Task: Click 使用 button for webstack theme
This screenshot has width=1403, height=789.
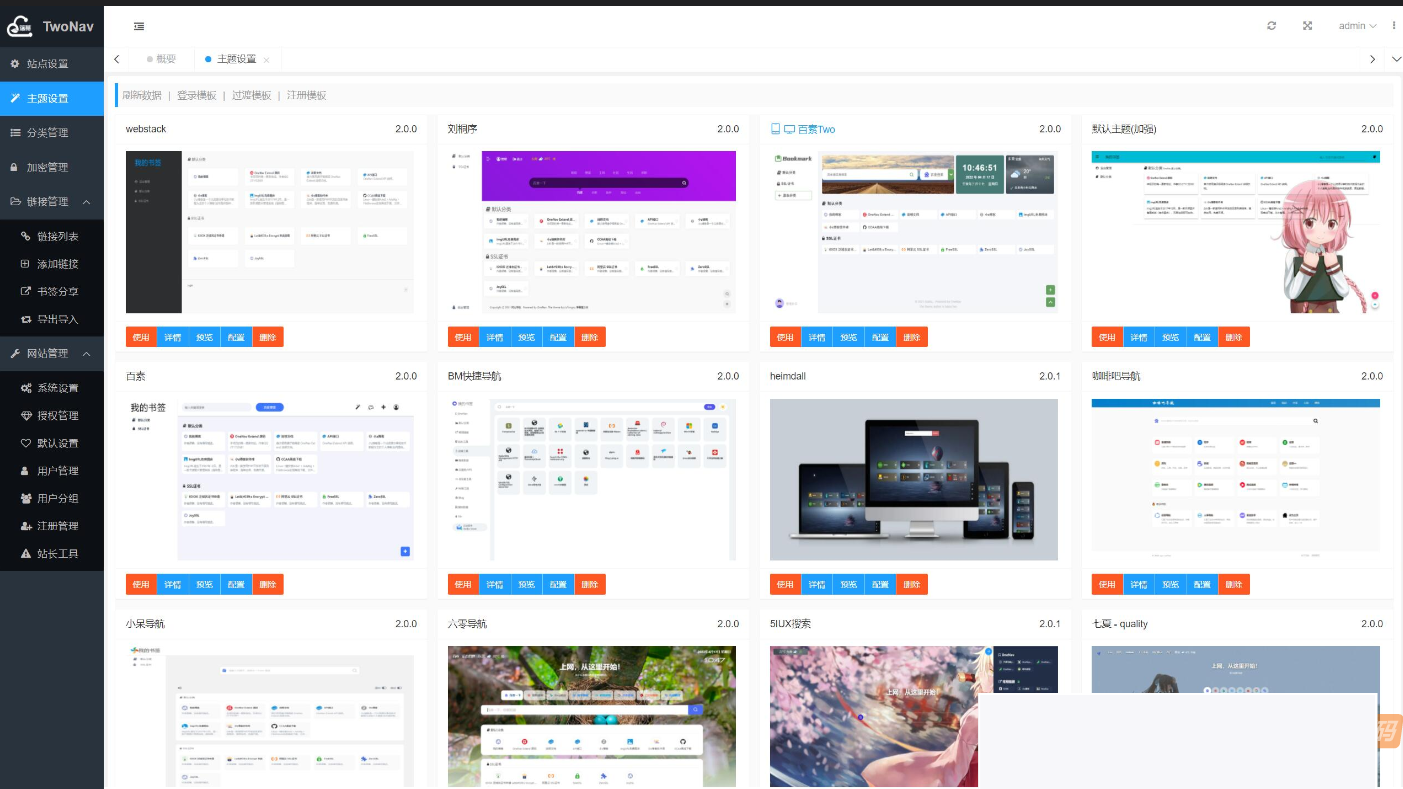Action: pyautogui.click(x=141, y=337)
